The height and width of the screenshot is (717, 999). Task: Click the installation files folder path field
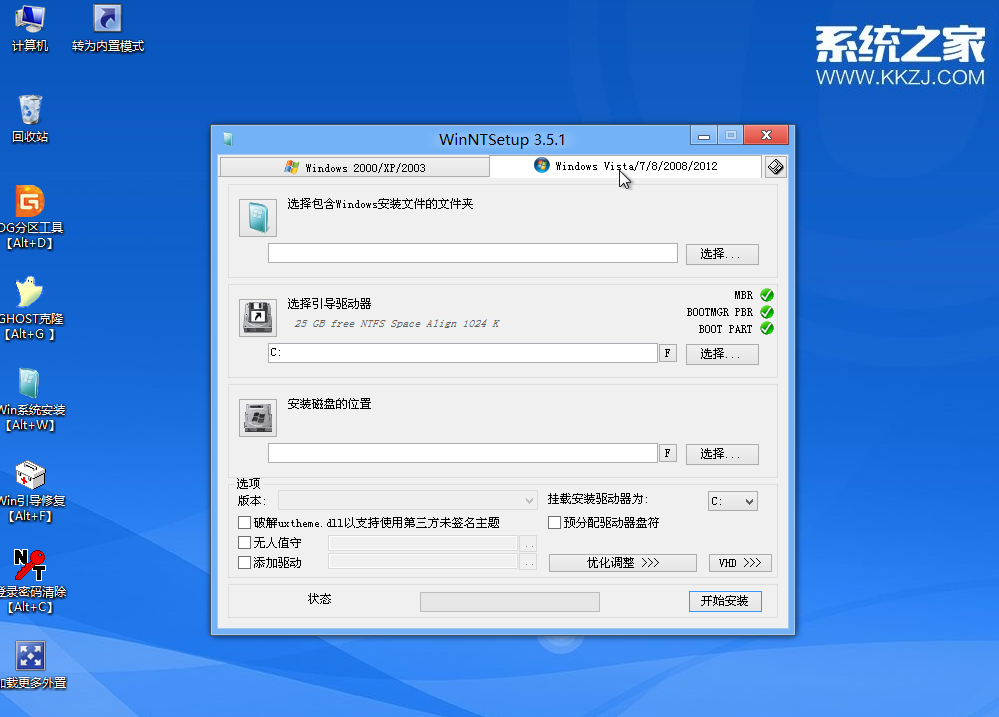pos(472,253)
